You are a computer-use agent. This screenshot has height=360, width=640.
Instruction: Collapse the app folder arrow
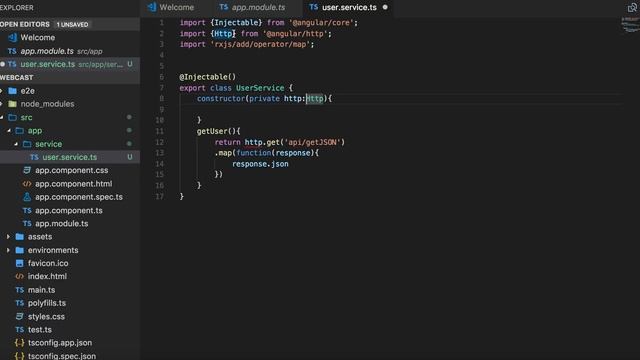coord(9,131)
